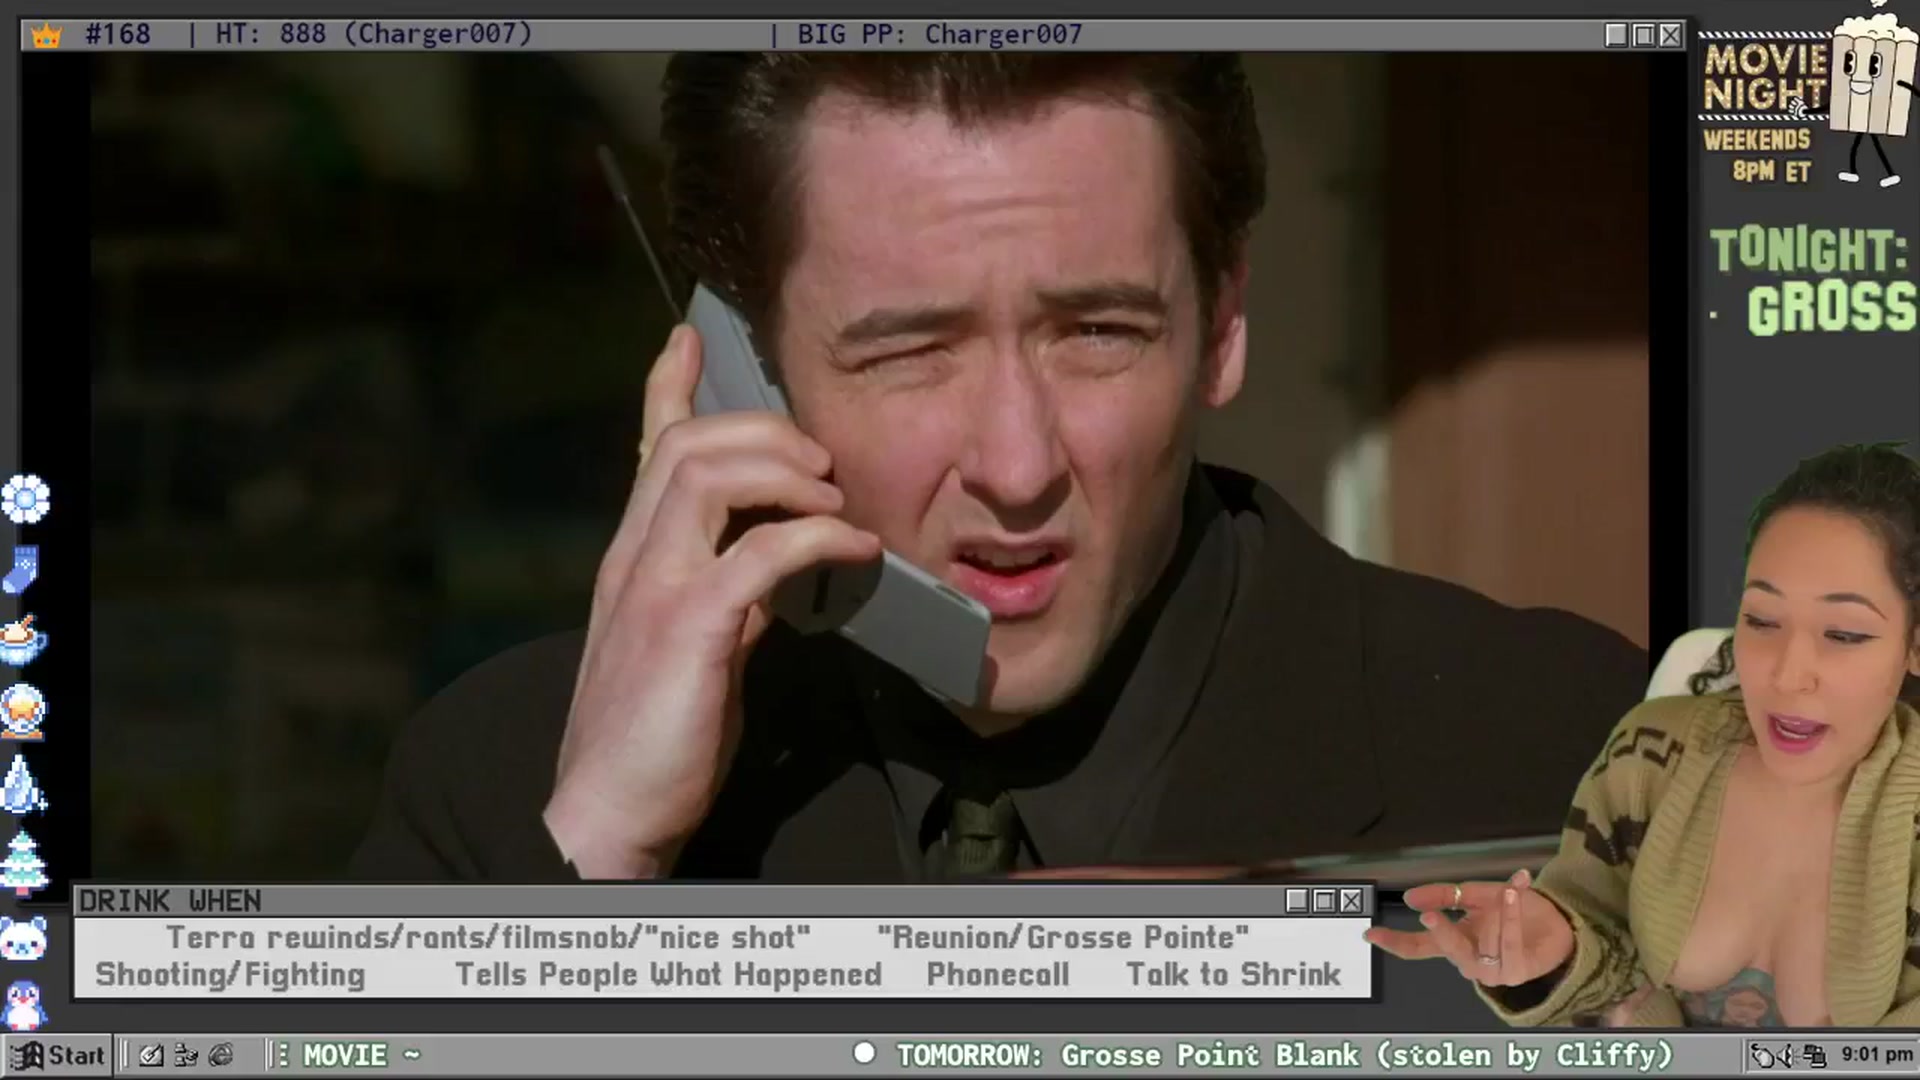This screenshot has height=1080, width=1920.
Task: Open the network computers quick launch icon
Action: (186, 1055)
